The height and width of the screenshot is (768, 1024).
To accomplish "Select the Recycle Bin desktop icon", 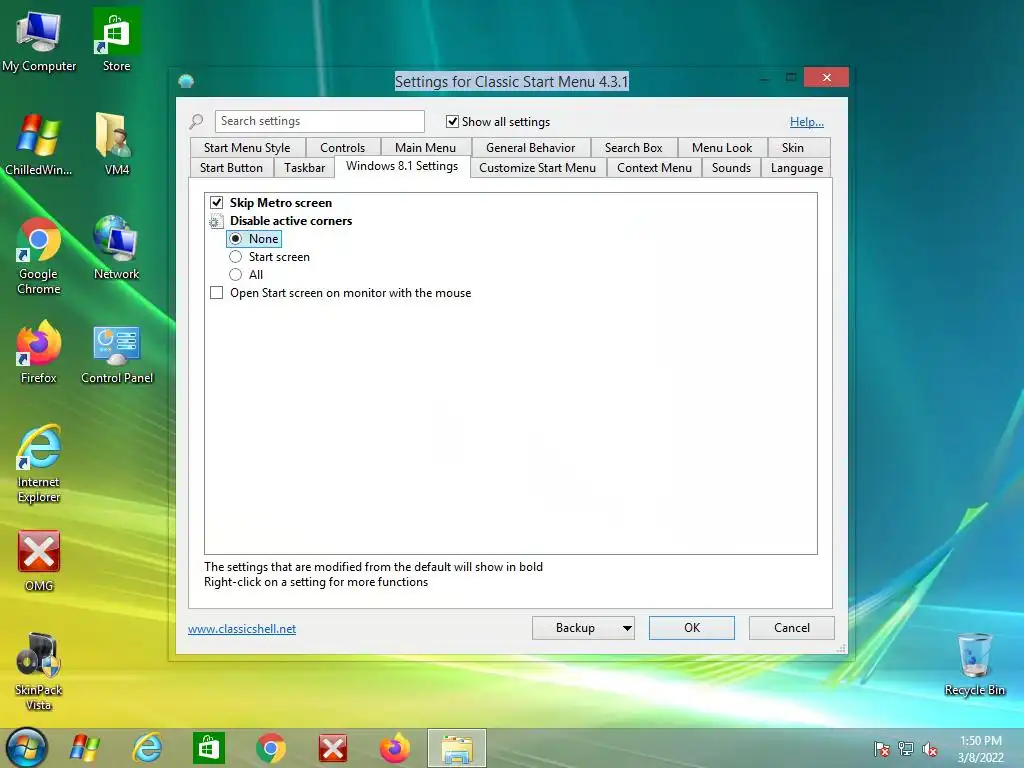I will [974, 664].
